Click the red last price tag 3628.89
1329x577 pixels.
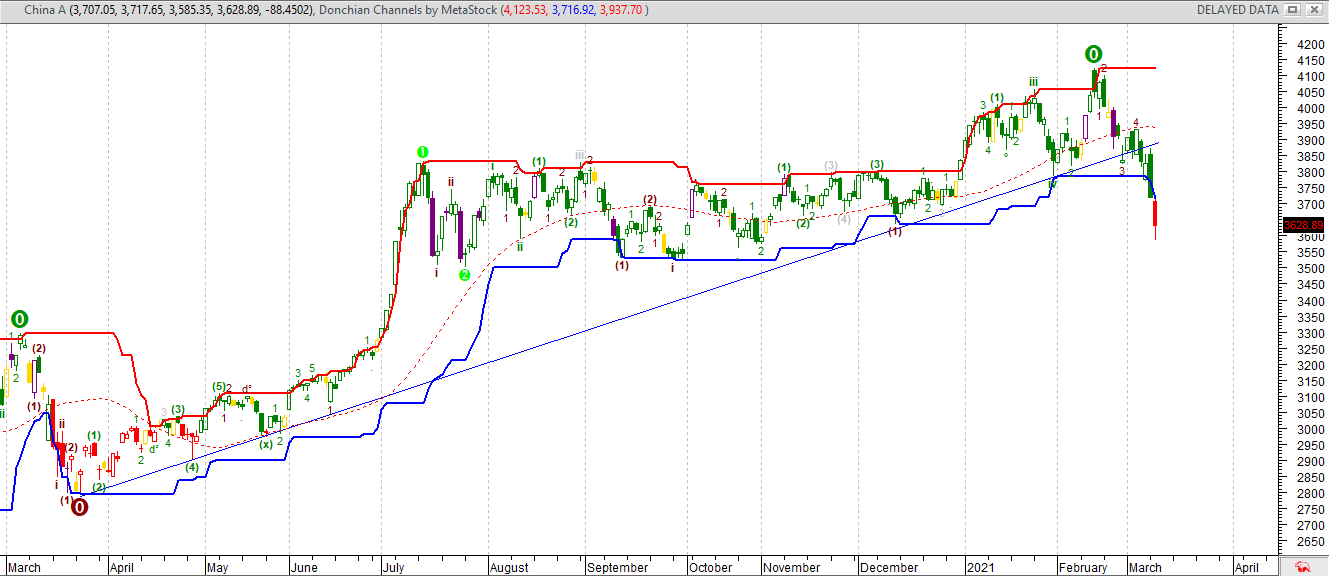point(1304,225)
